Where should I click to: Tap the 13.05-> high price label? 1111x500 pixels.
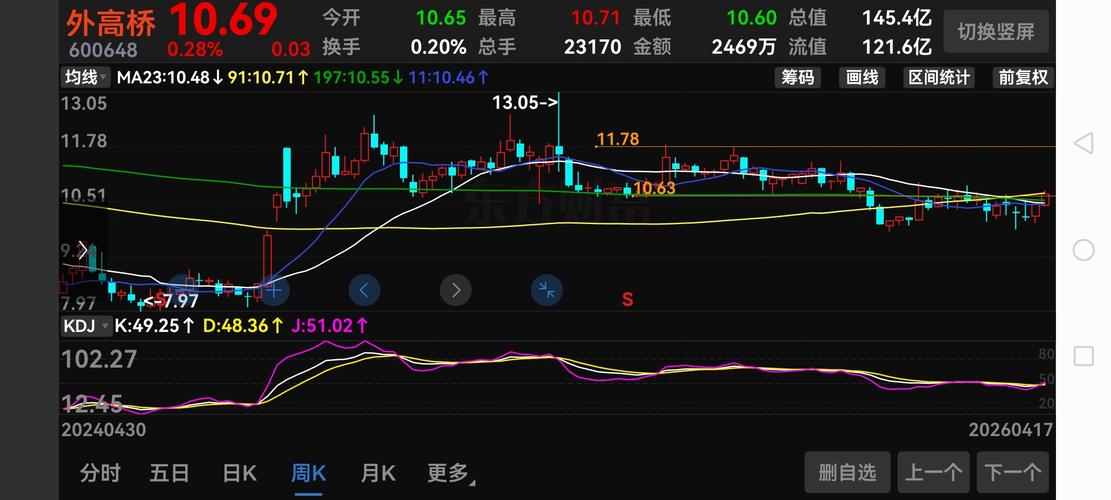point(525,103)
